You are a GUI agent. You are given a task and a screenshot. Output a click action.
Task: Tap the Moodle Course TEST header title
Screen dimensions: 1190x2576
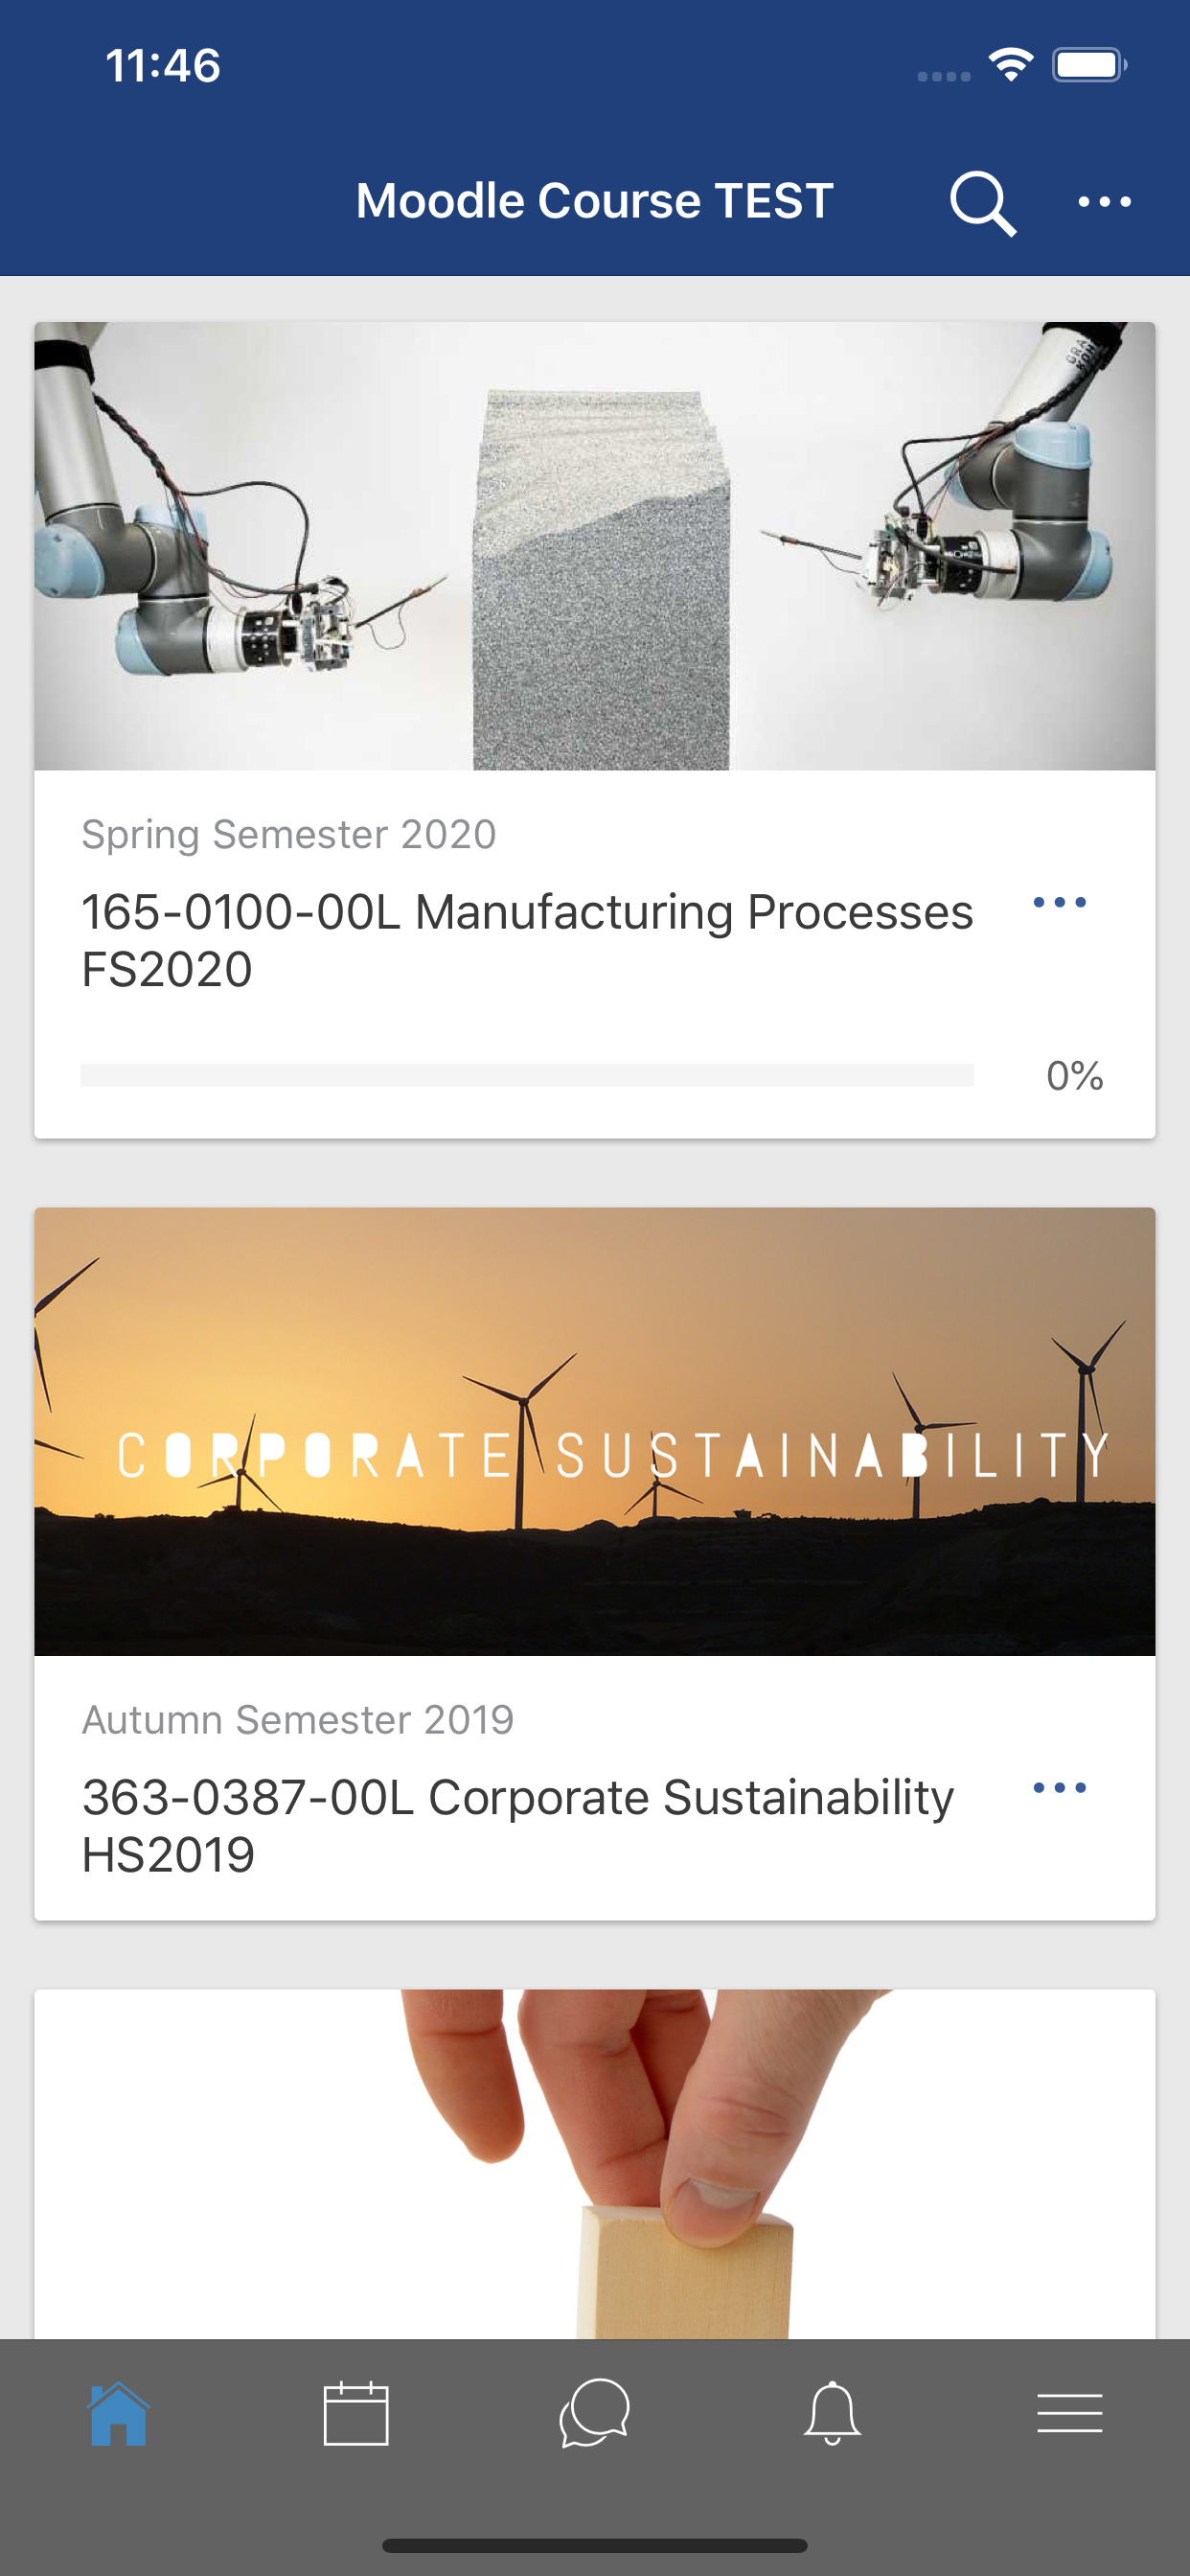click(x=594, y=201)
